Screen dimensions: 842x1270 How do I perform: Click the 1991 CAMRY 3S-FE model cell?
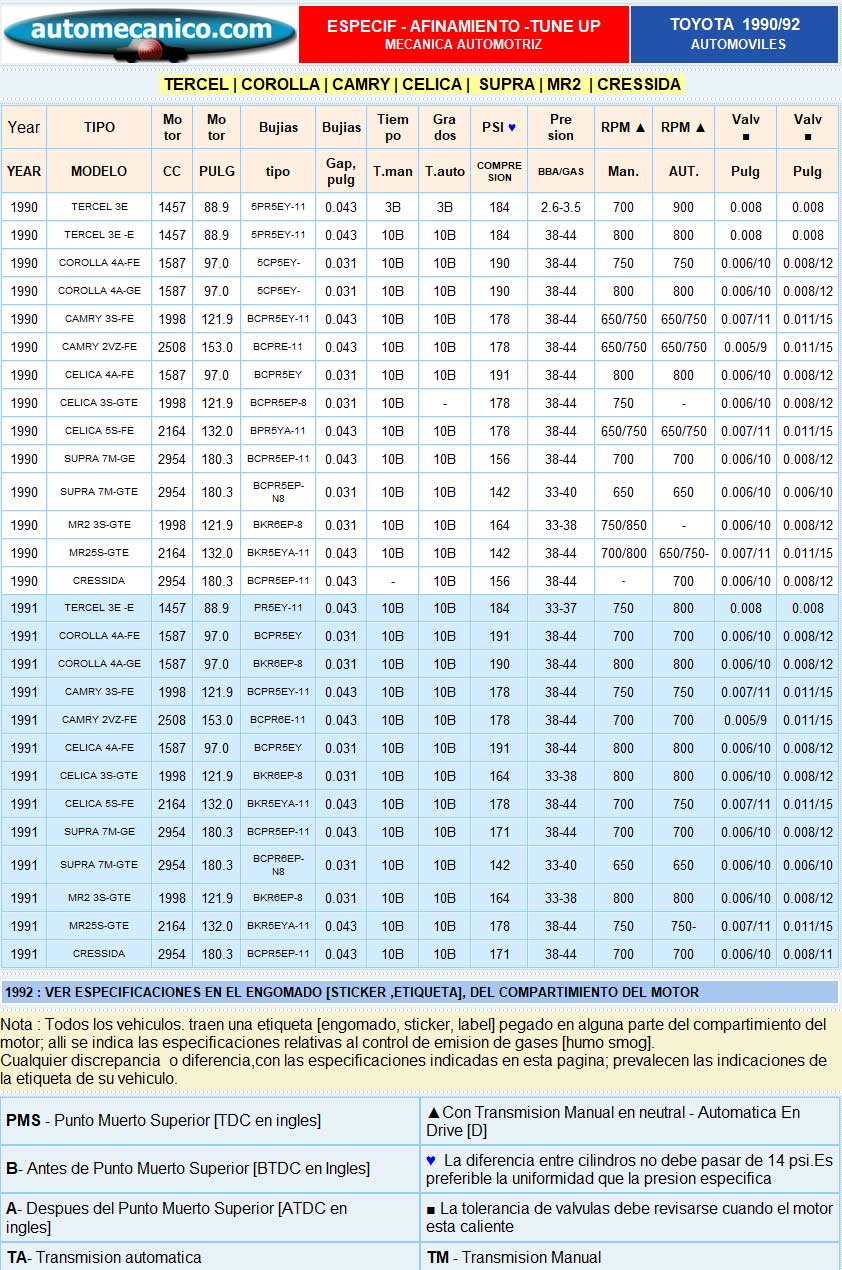click(x=99, y=692)
